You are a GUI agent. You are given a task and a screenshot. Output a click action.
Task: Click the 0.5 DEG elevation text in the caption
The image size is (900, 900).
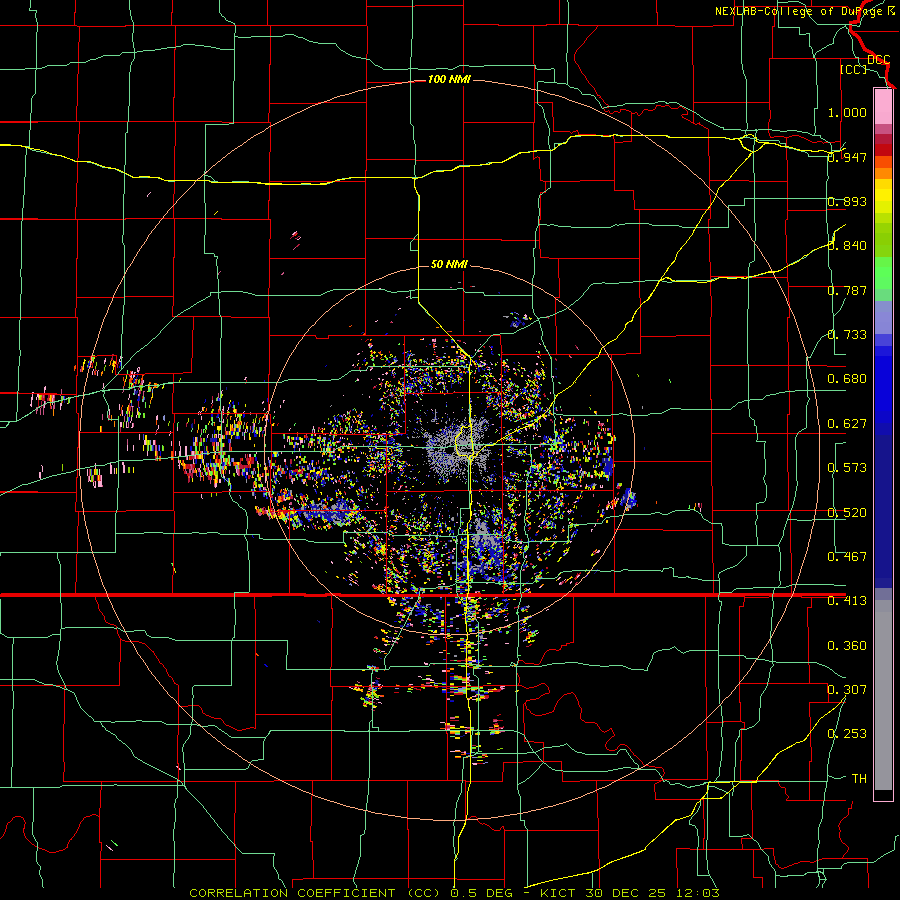pyautogui.click(x=481, y=893)
